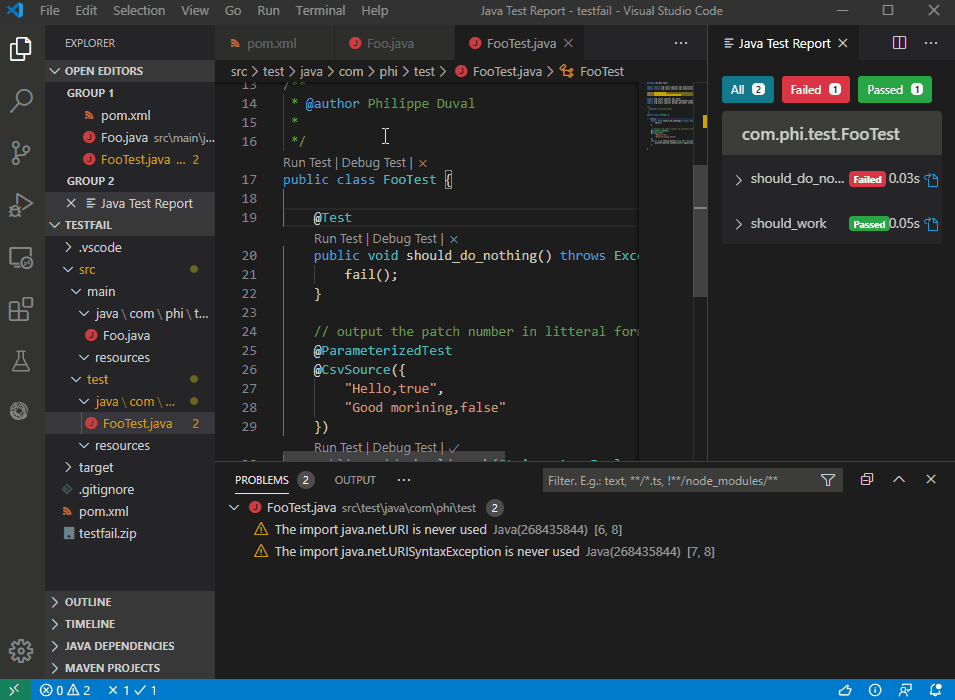Open the Manage settings gear icon

tap(21, 651)
